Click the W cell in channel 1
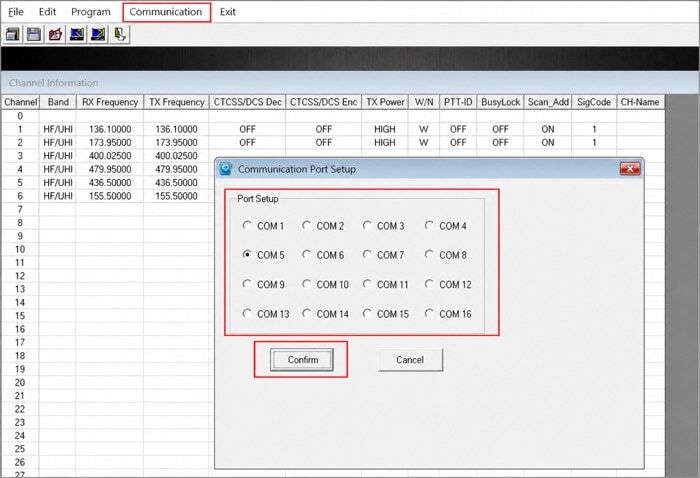The height and width of the screenshot is (478, 700). [x=424, y=129]
